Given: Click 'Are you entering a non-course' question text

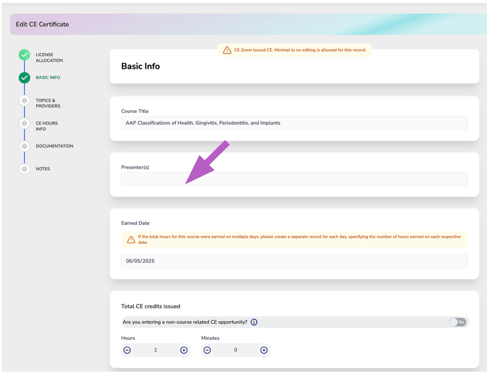Looking at the screenshot, I should click(x=185, y=322).
